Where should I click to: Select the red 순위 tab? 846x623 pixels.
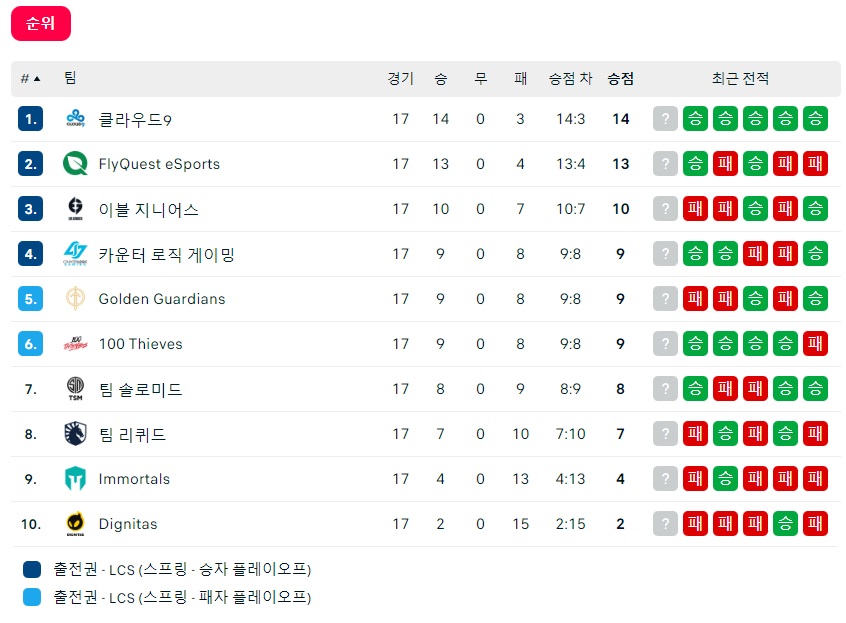[41, 23]
